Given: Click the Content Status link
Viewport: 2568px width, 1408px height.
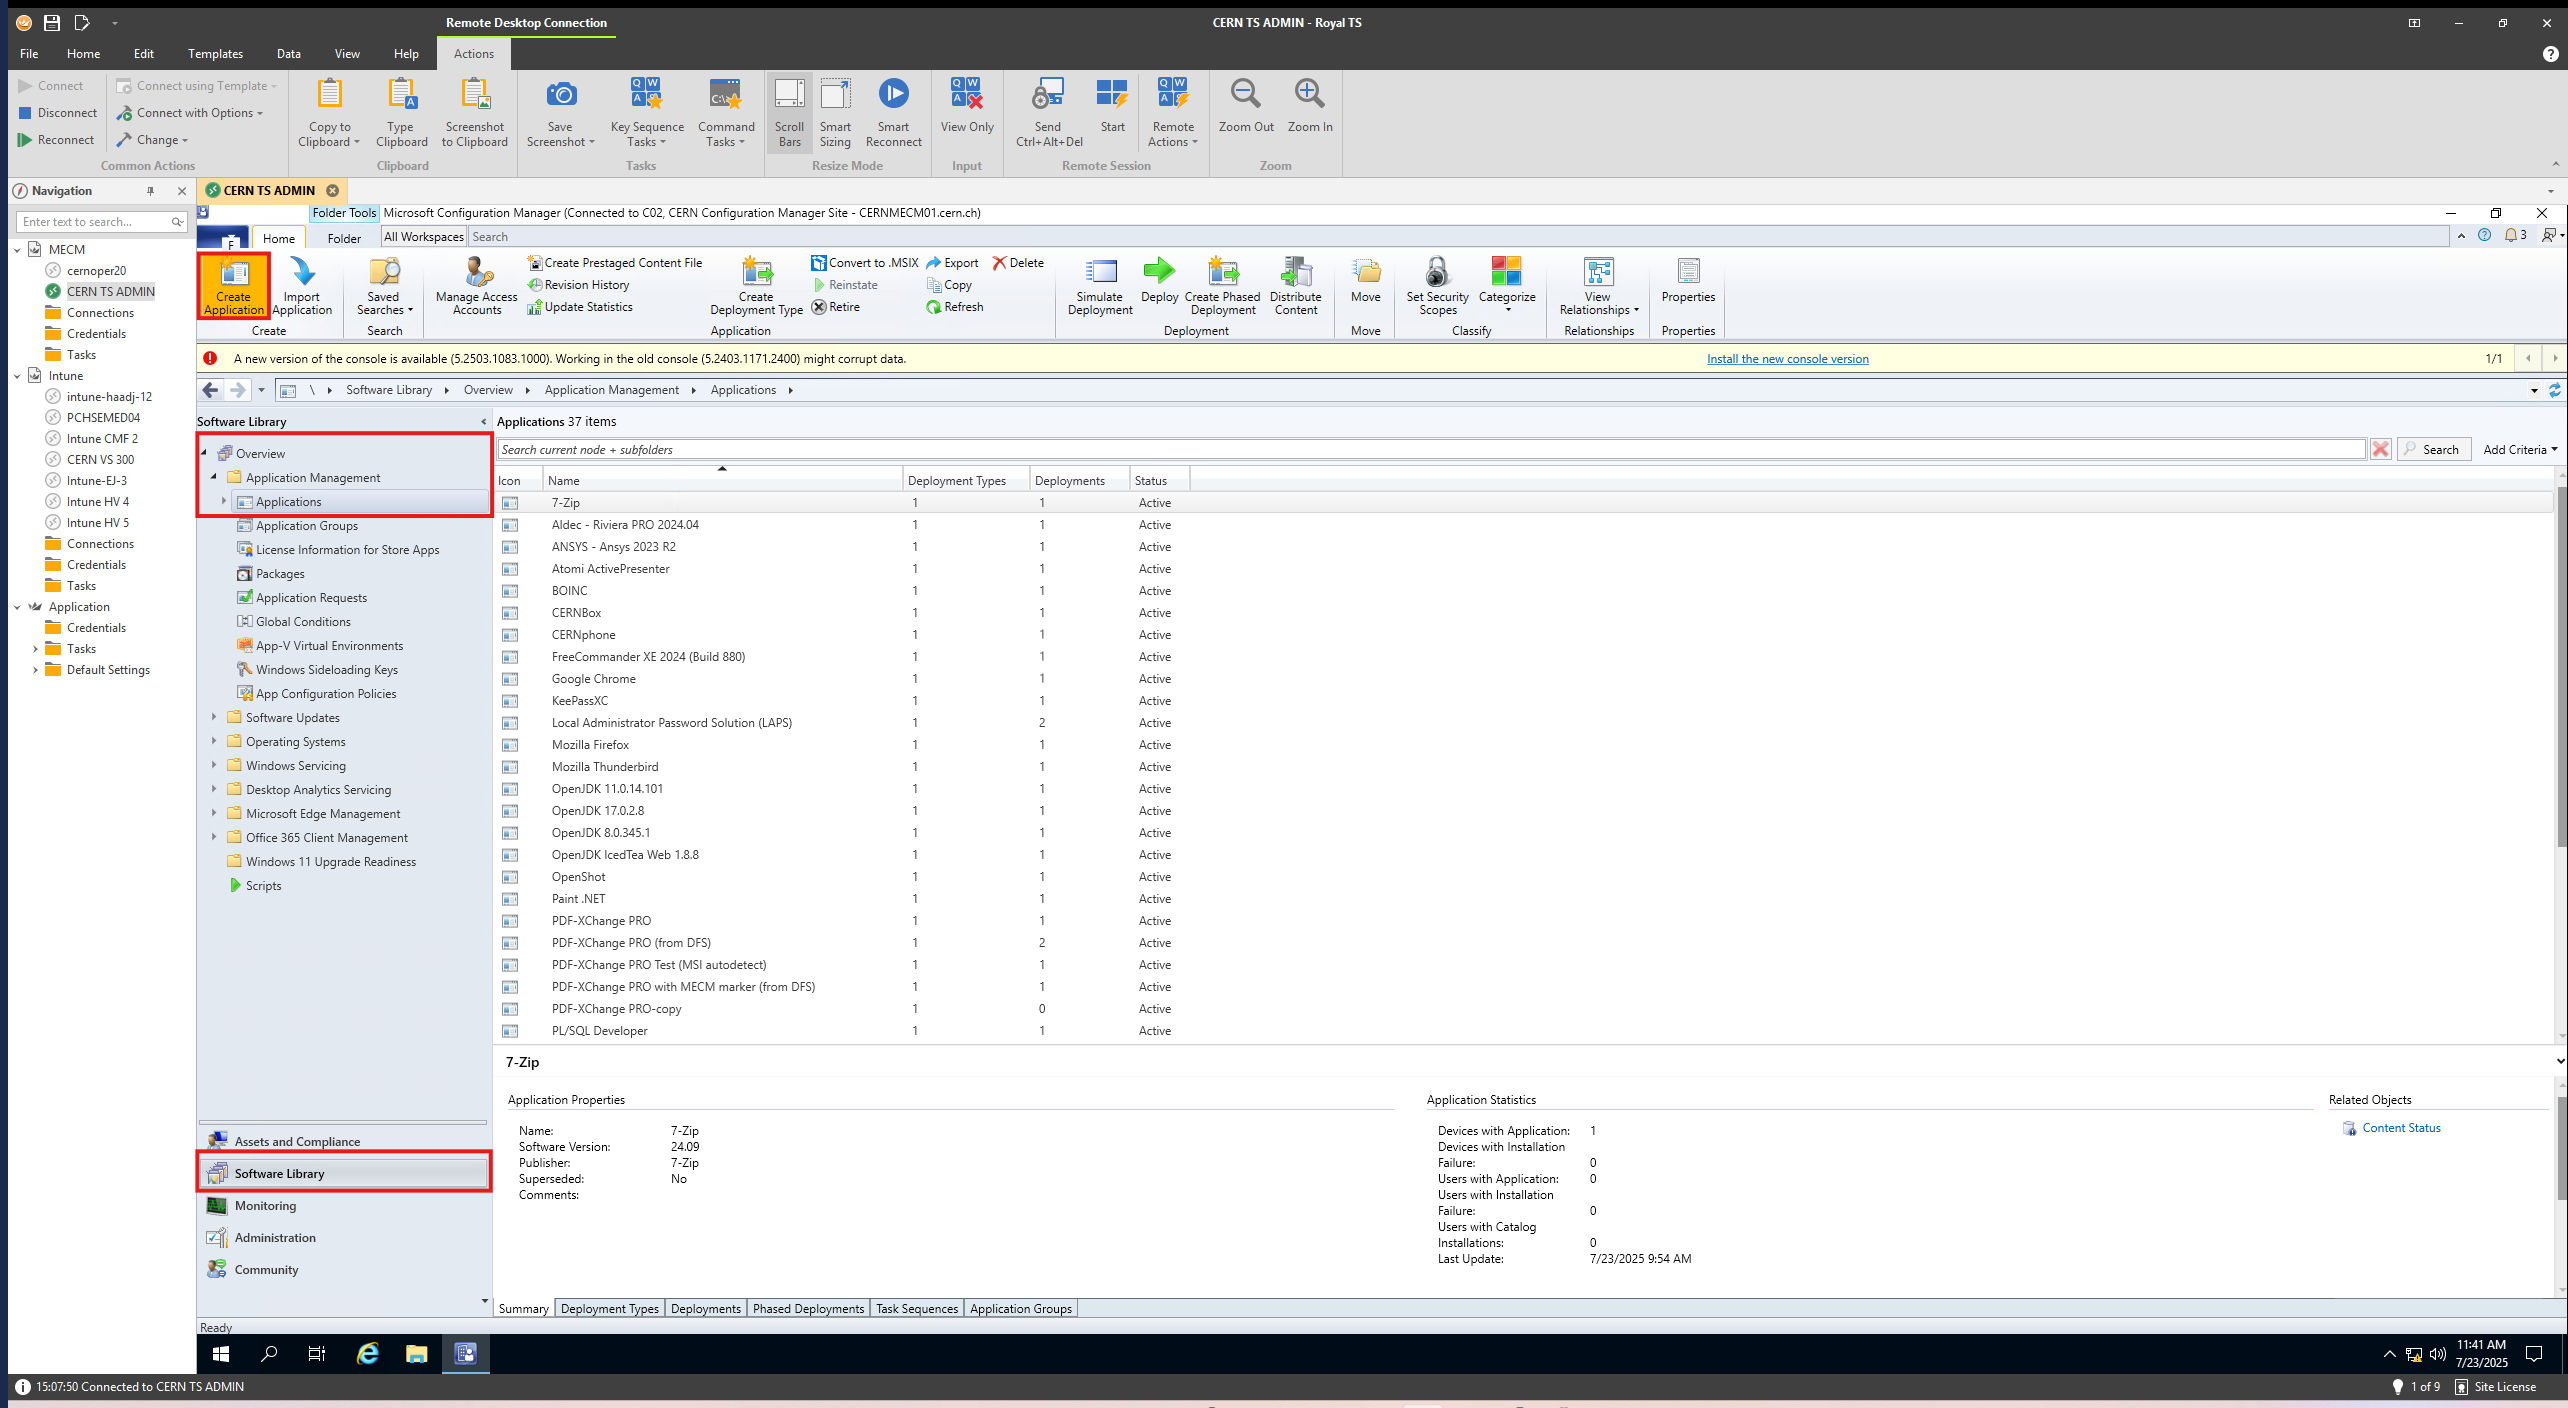Looking at the screenshot, I should (x=2401, y=1128).
